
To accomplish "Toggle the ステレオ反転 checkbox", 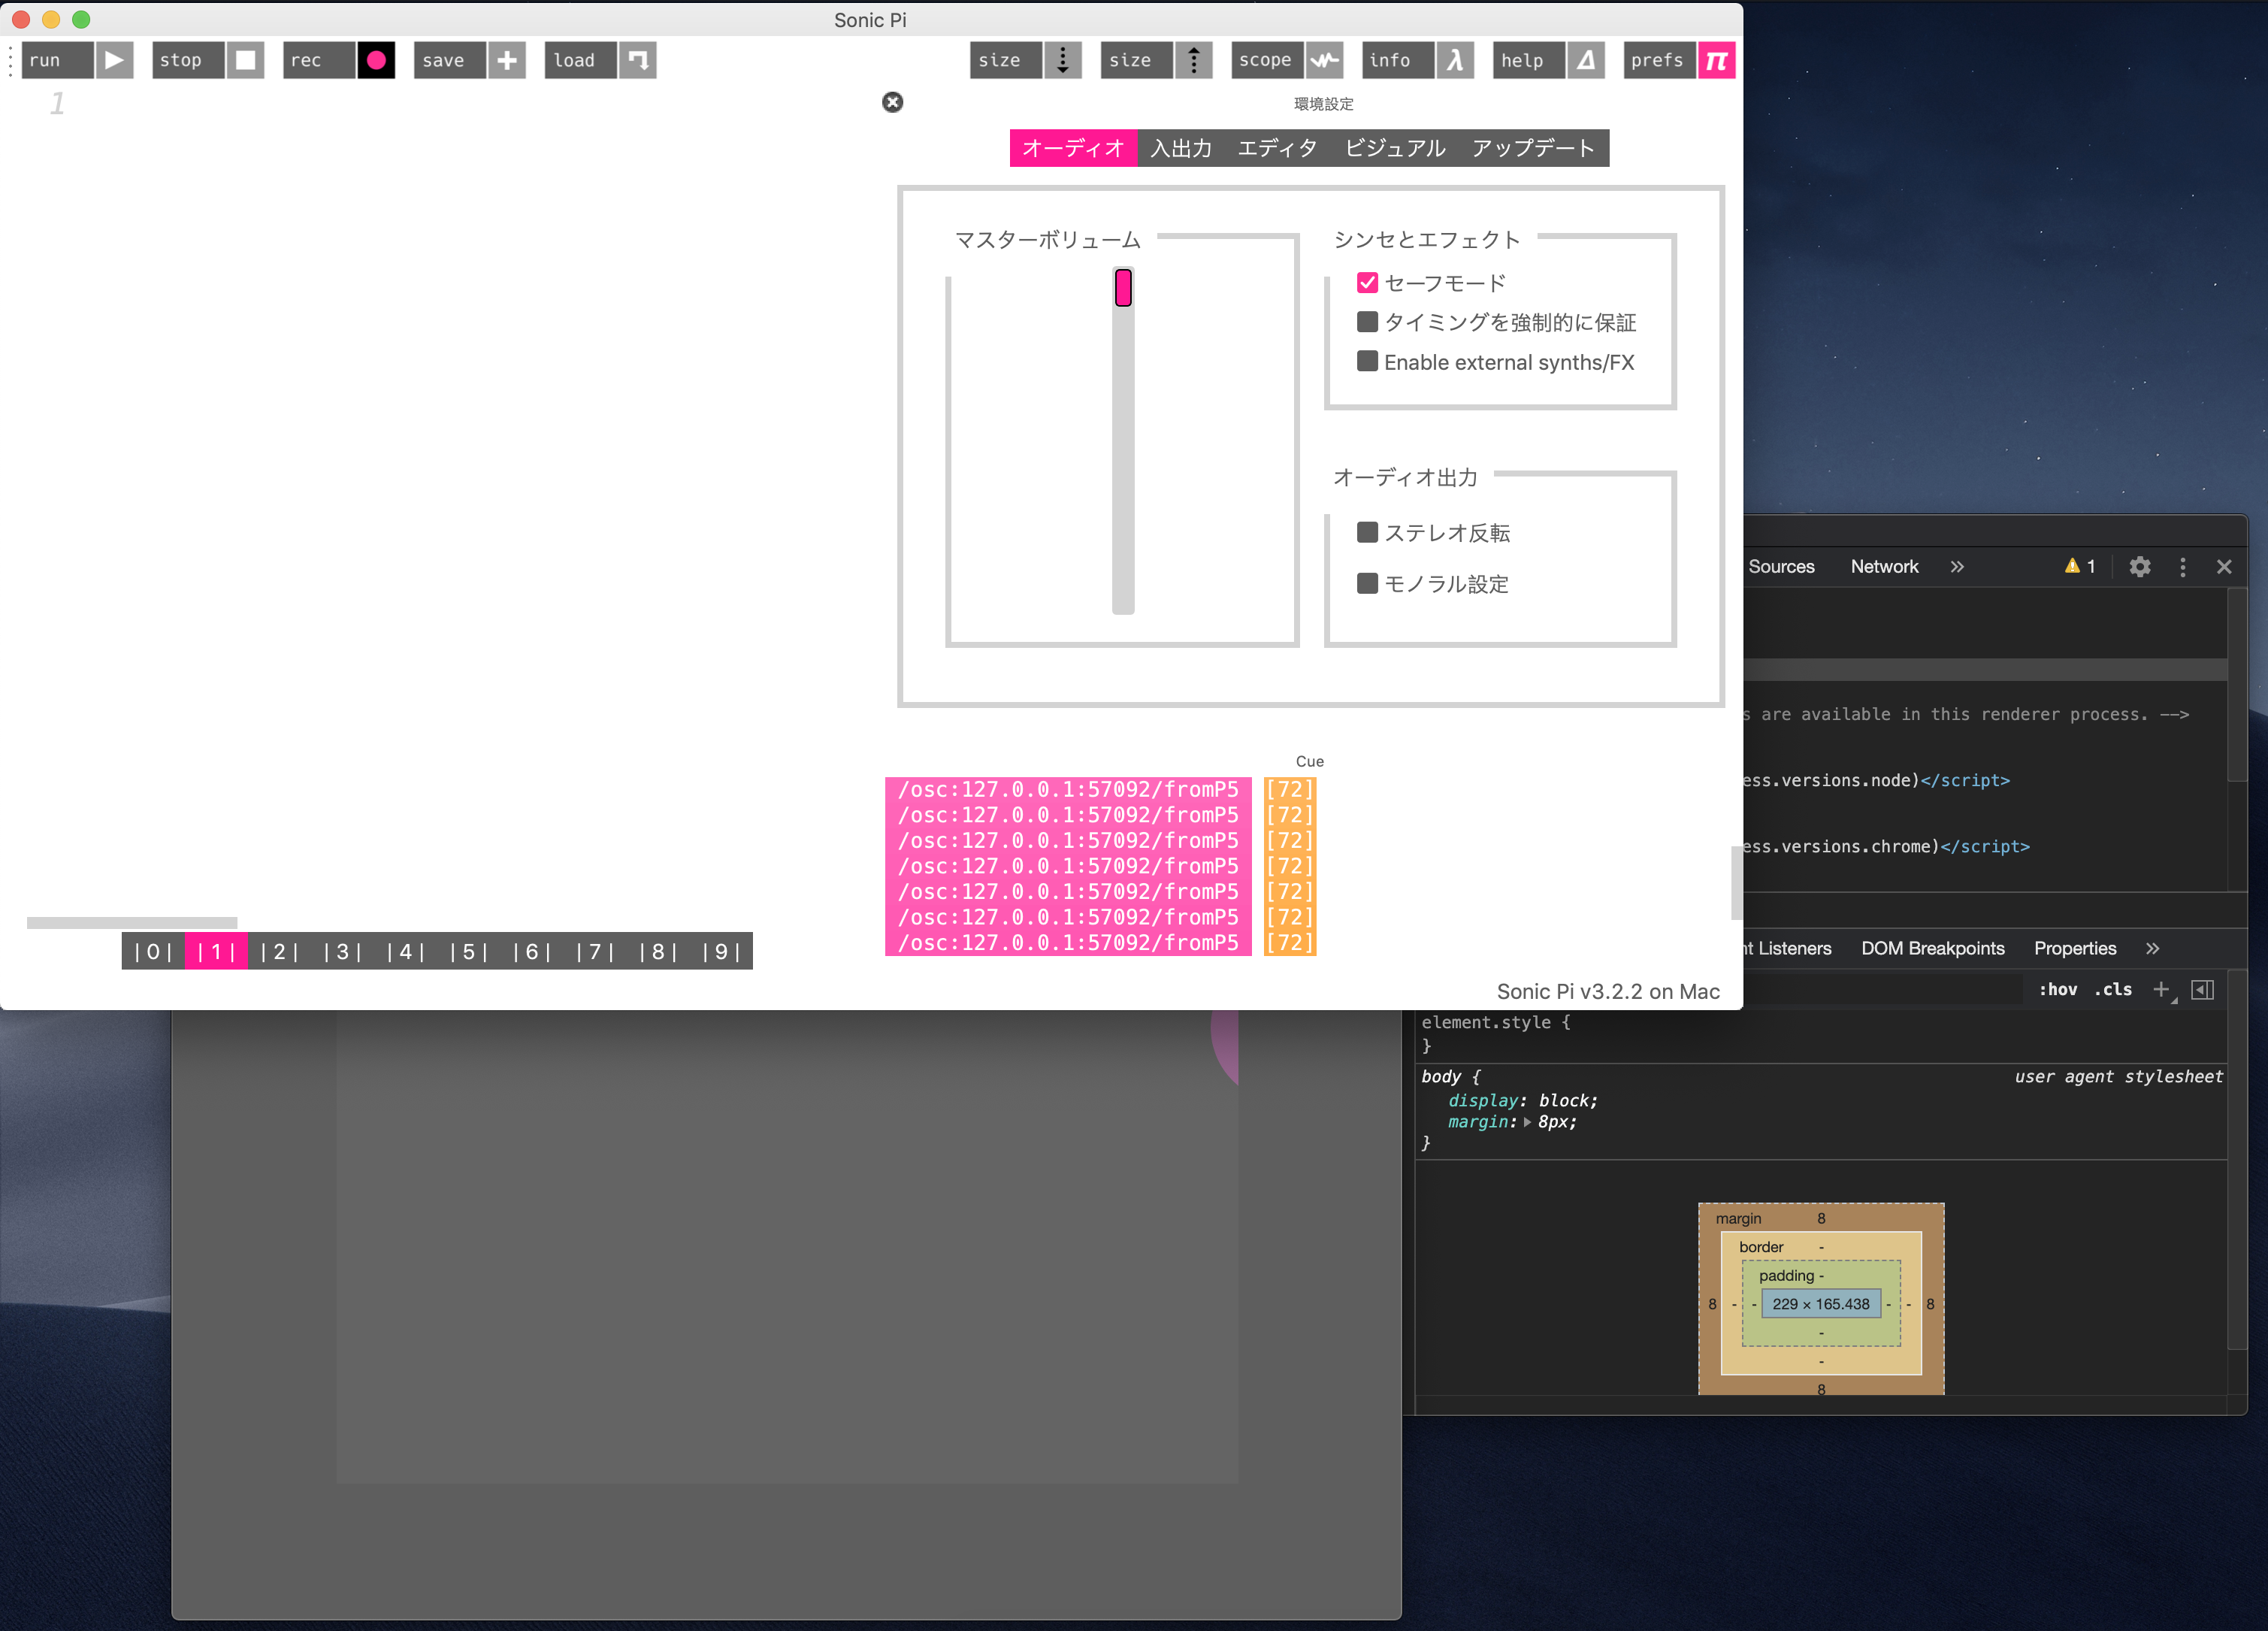I will coord(1367,532).
